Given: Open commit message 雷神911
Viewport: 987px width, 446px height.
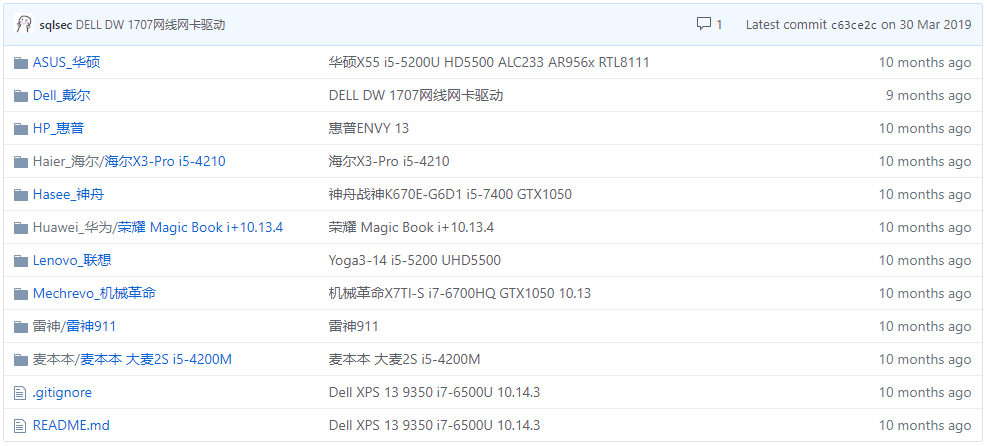Looking at the screenshot, I should [354, 326].
